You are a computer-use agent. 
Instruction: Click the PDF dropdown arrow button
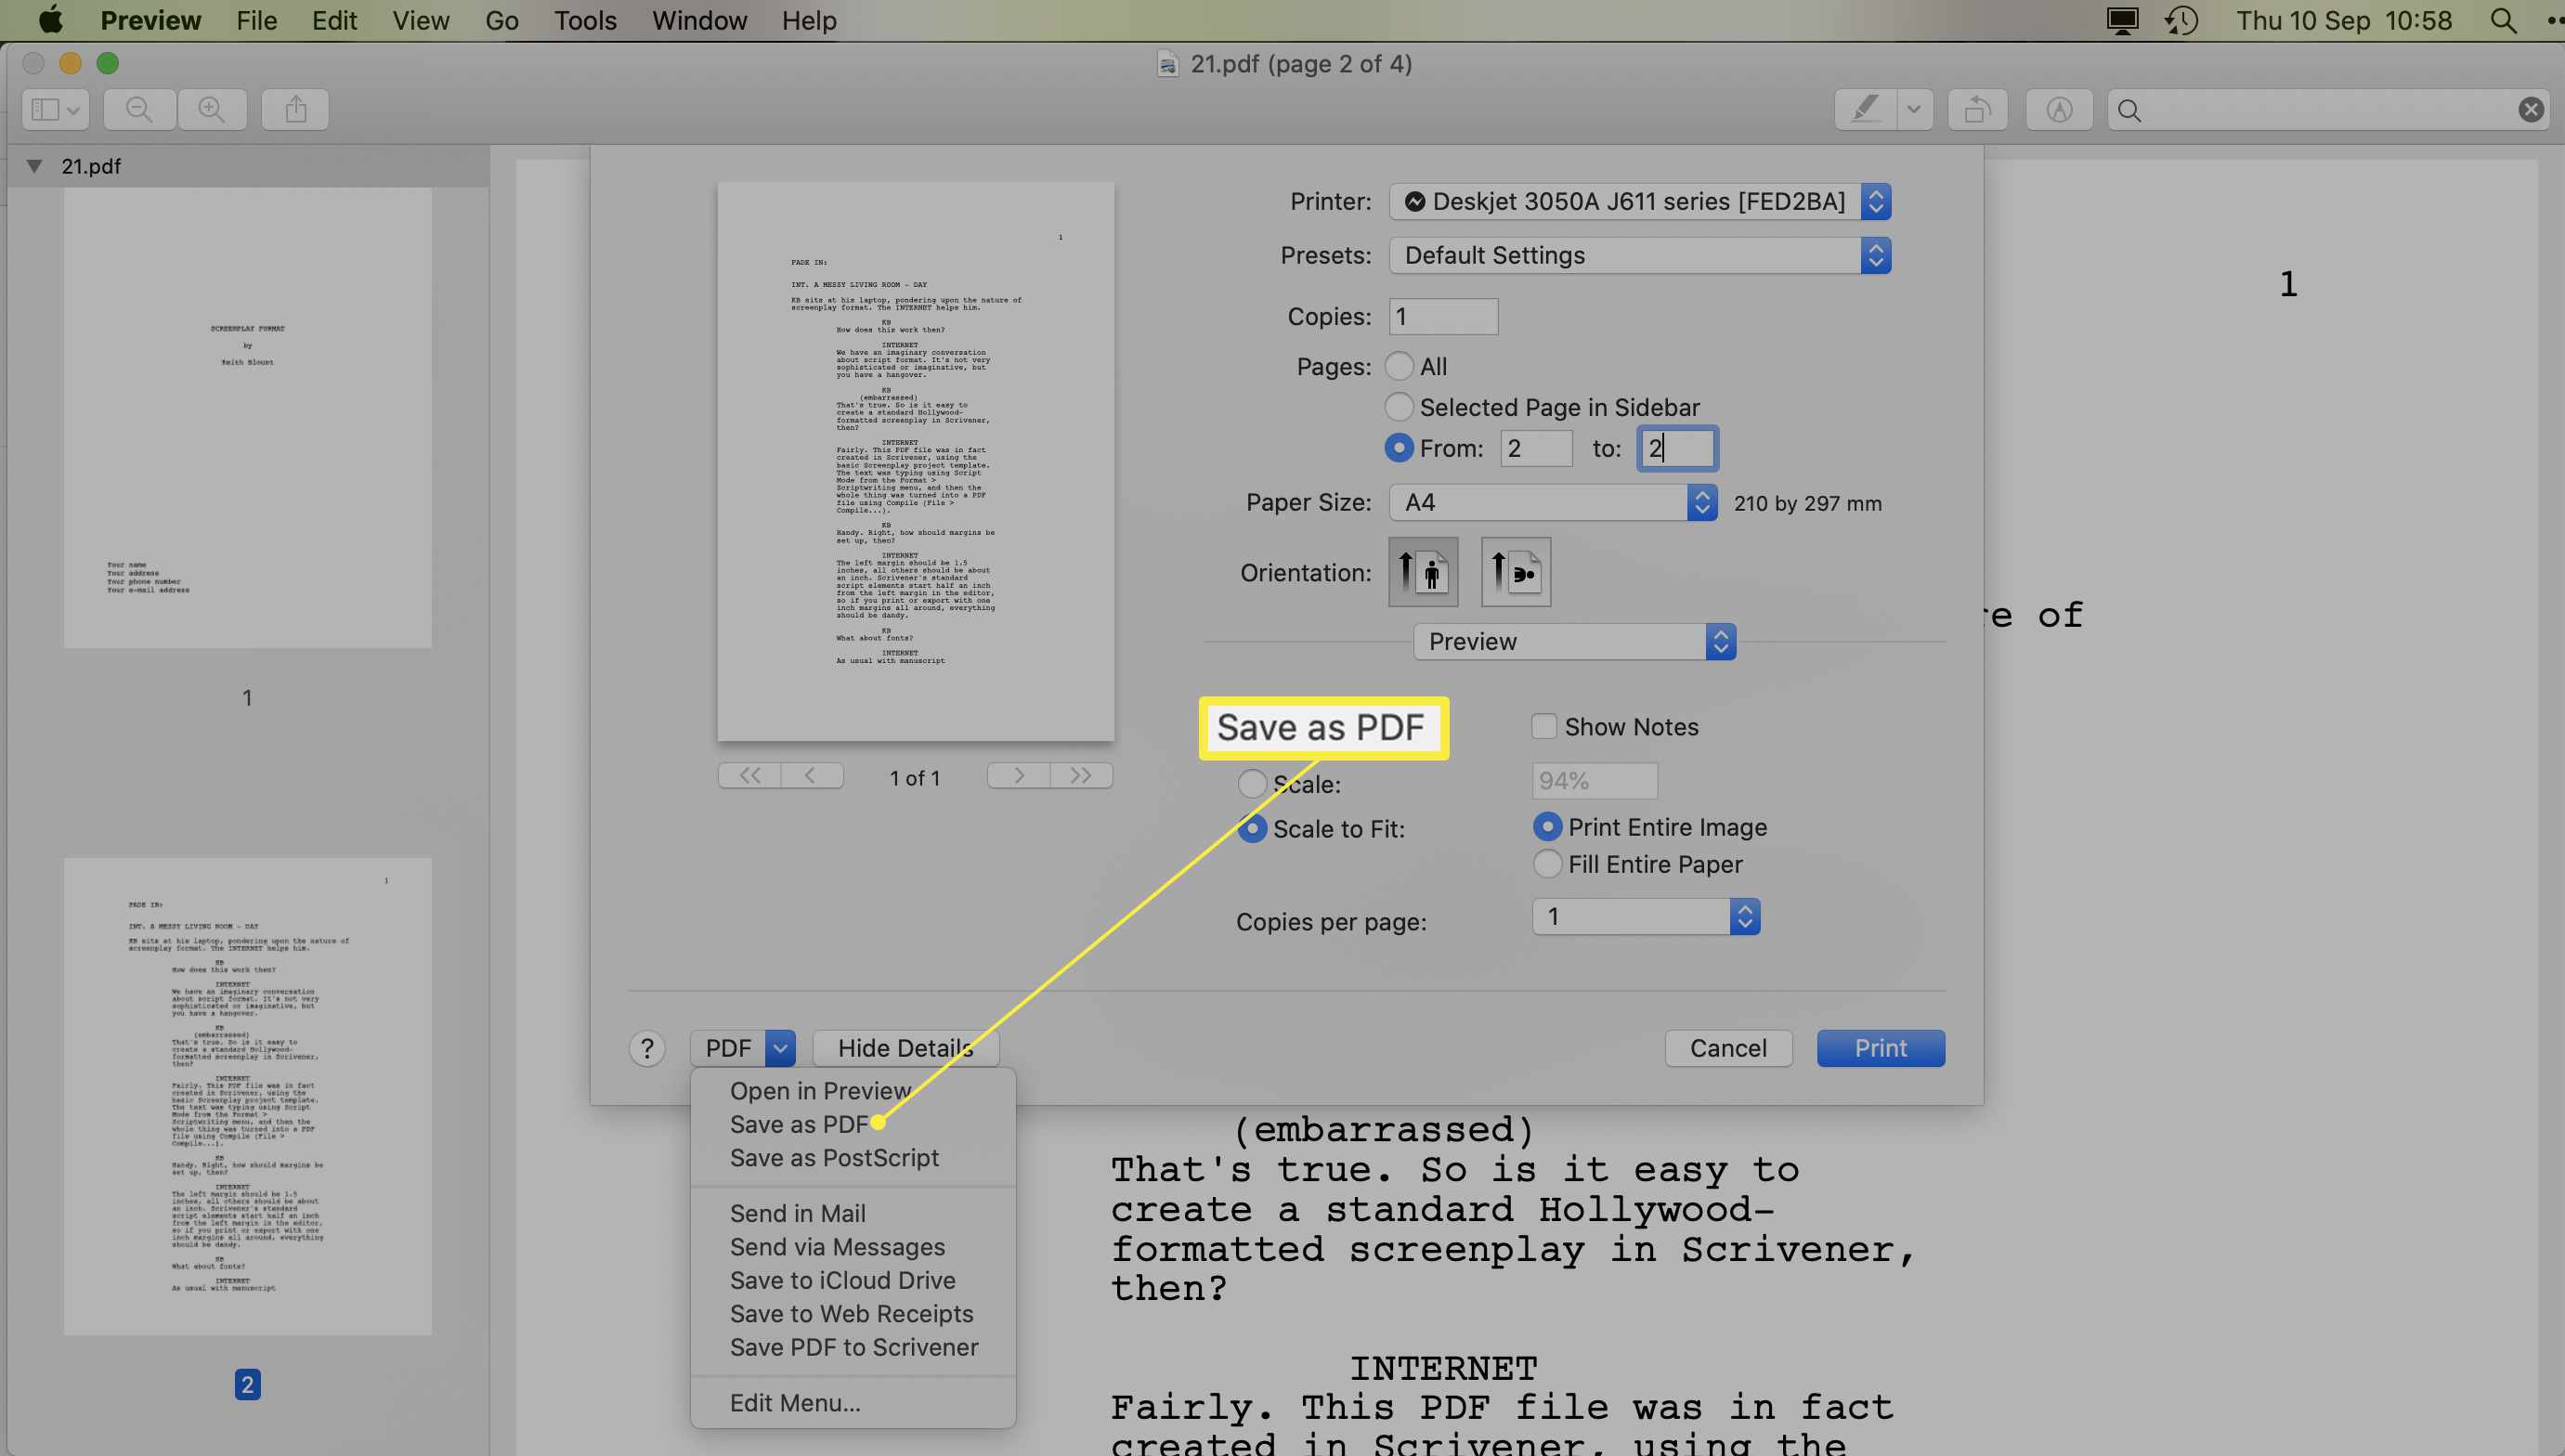(x=780, y=1048)
